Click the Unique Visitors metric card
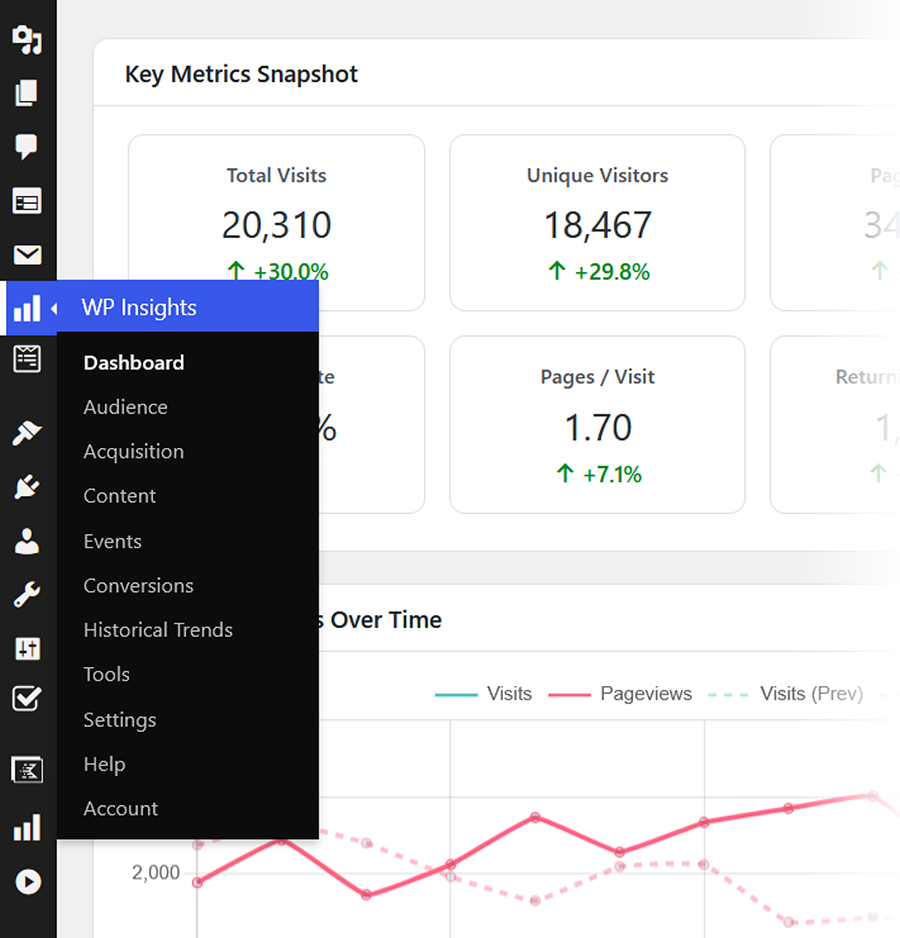Image resolution: width=900 pixels, height=938 pixels. (597, 223)
